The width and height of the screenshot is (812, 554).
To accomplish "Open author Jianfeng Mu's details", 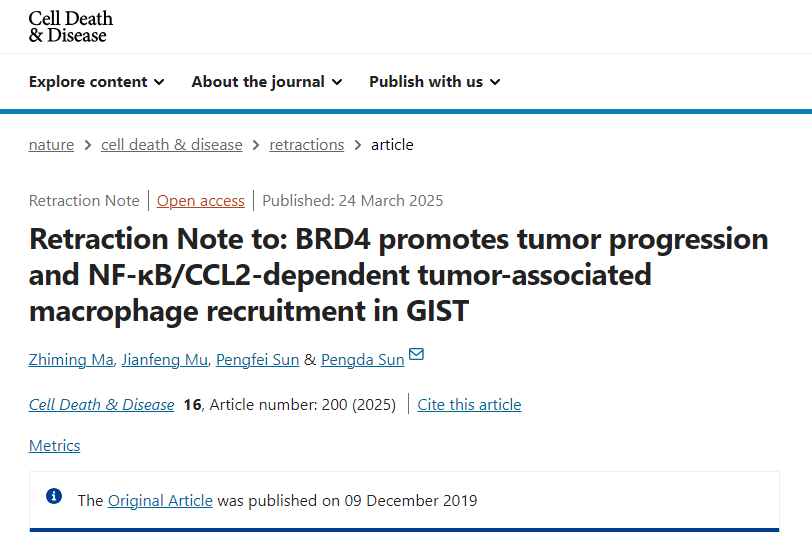I will [x=165, y=359].
